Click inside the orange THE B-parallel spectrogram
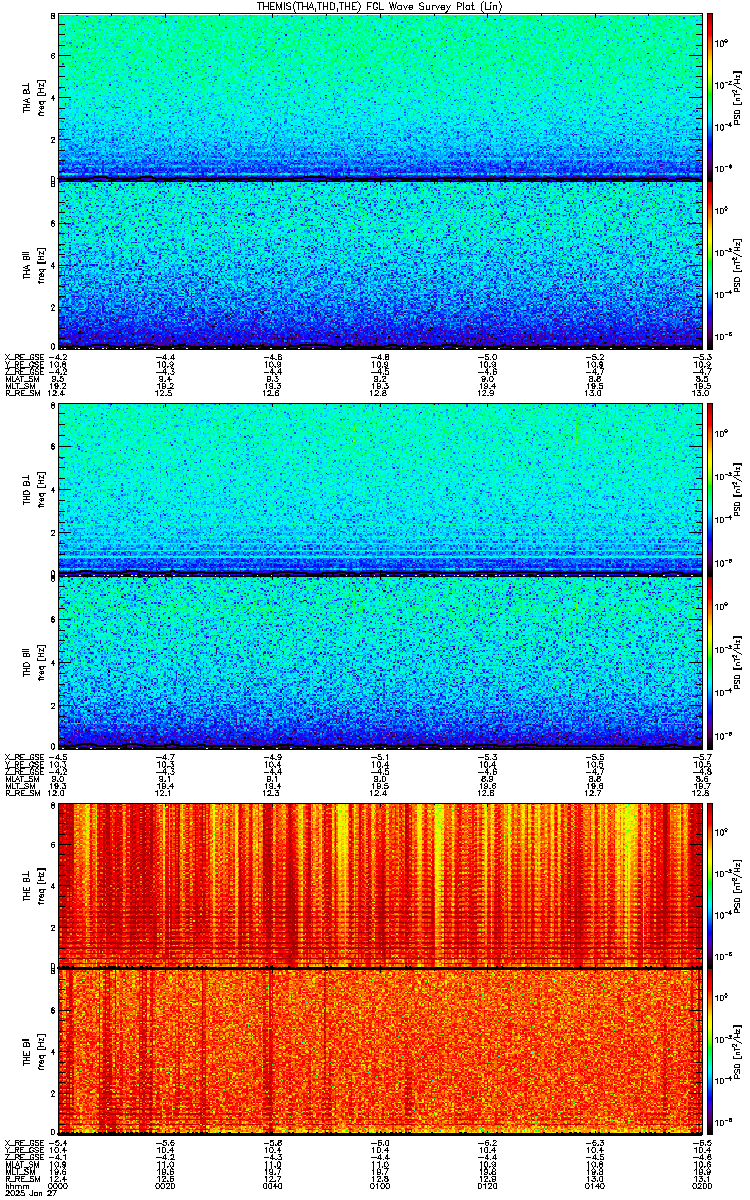 pos(381,1051)
